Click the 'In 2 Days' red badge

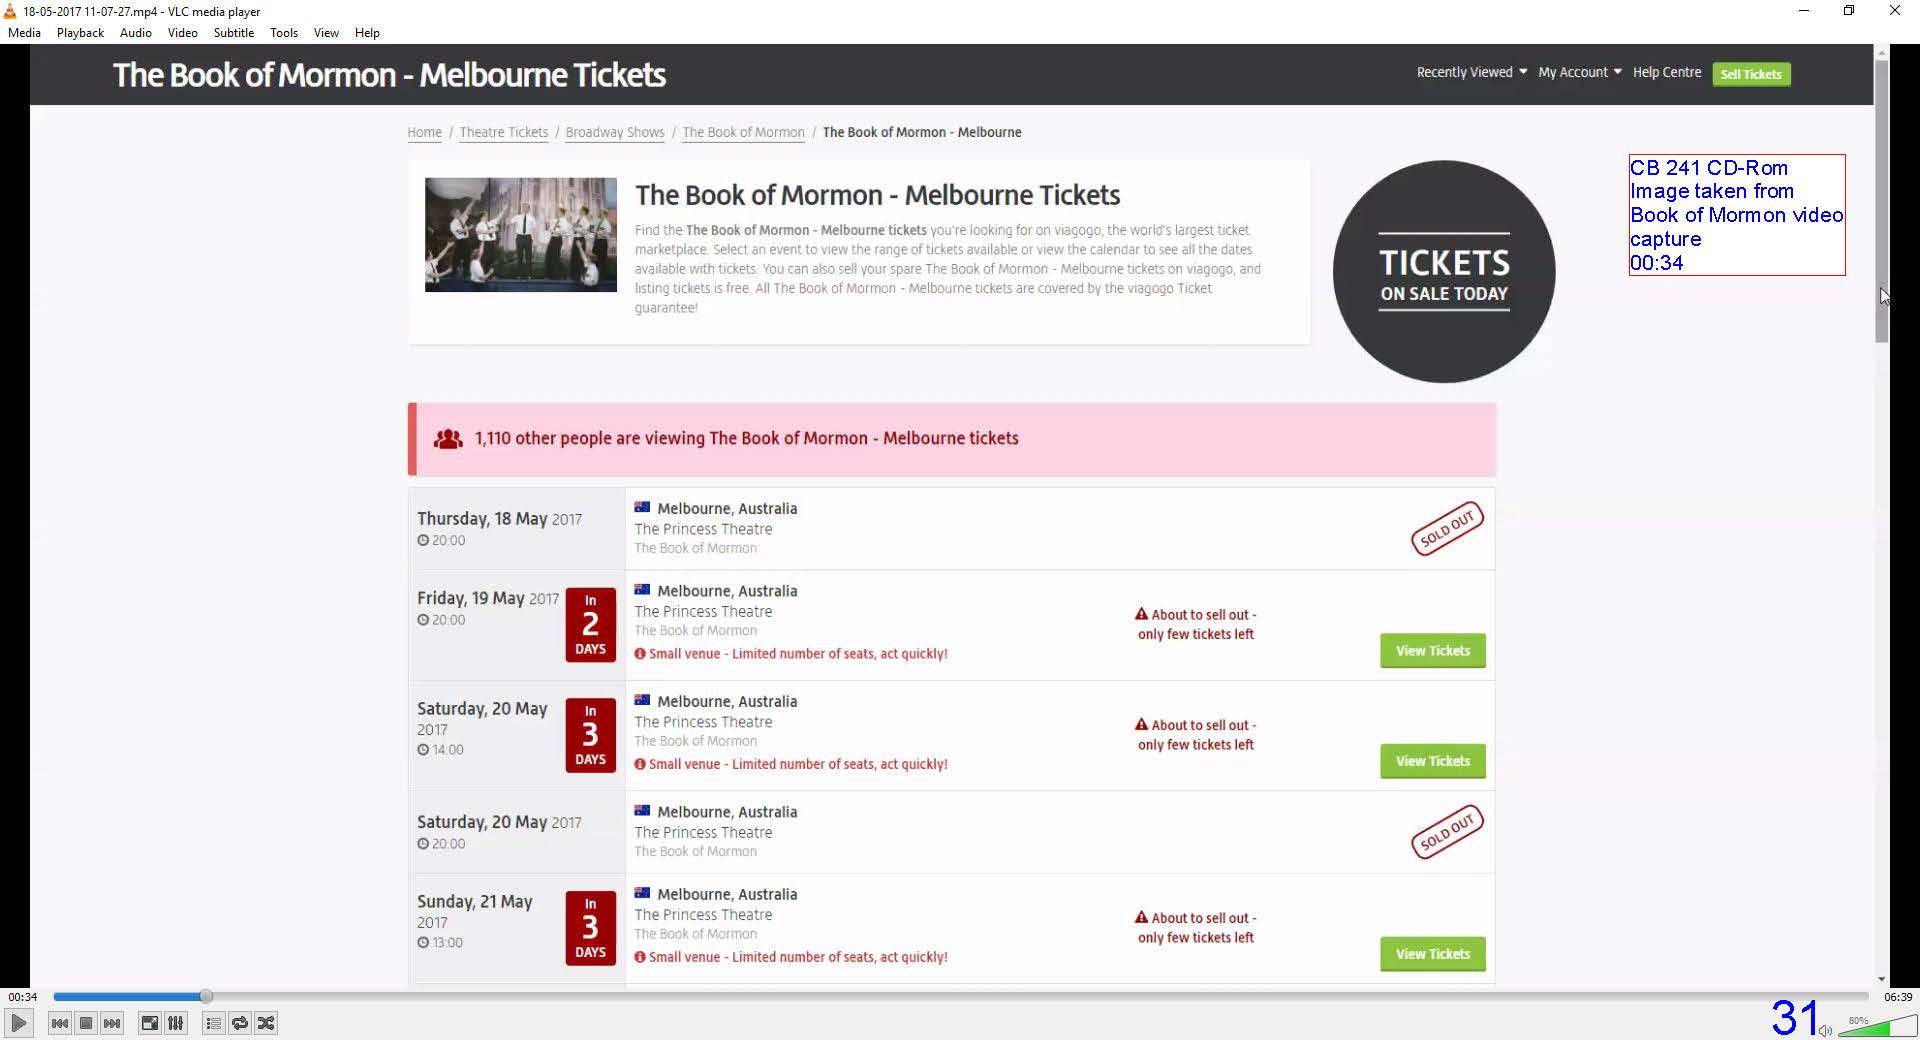tap(590, 625)
